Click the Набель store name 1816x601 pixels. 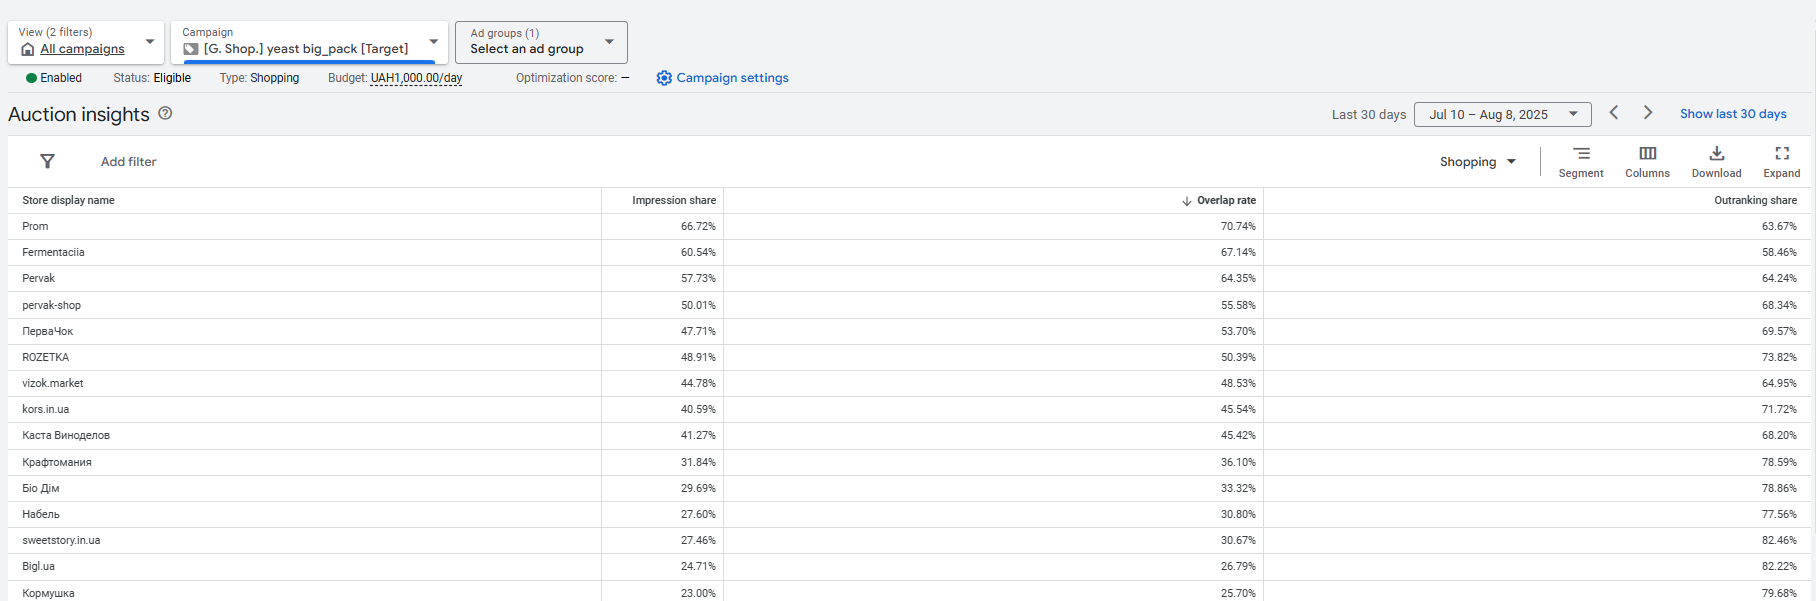40,515
